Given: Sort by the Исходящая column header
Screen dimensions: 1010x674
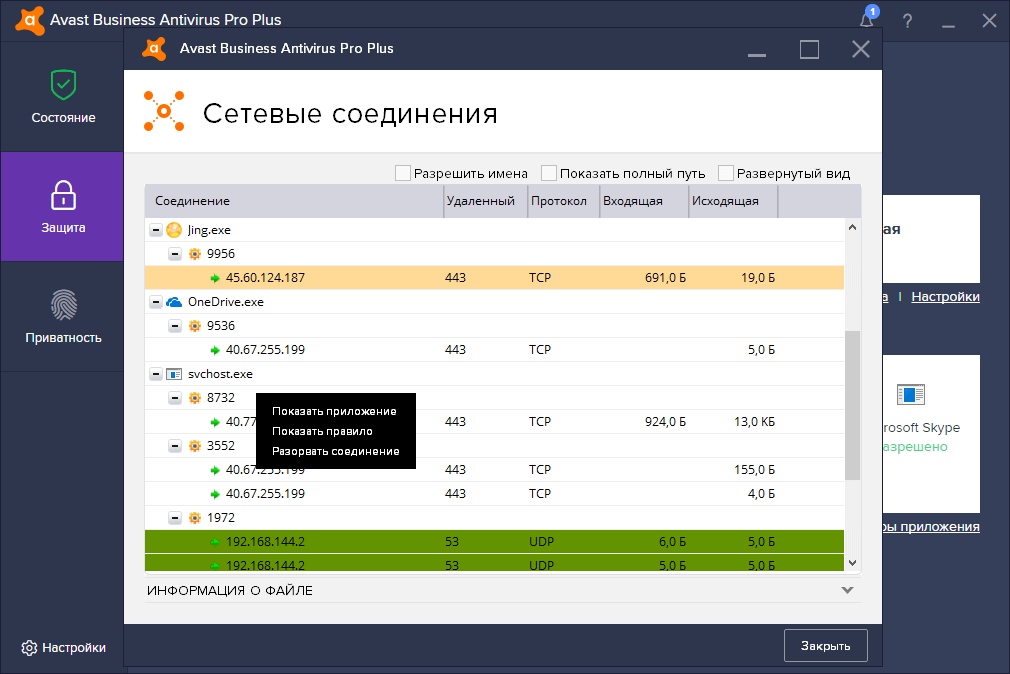Looking at the screenshot, I should point(734,201).
